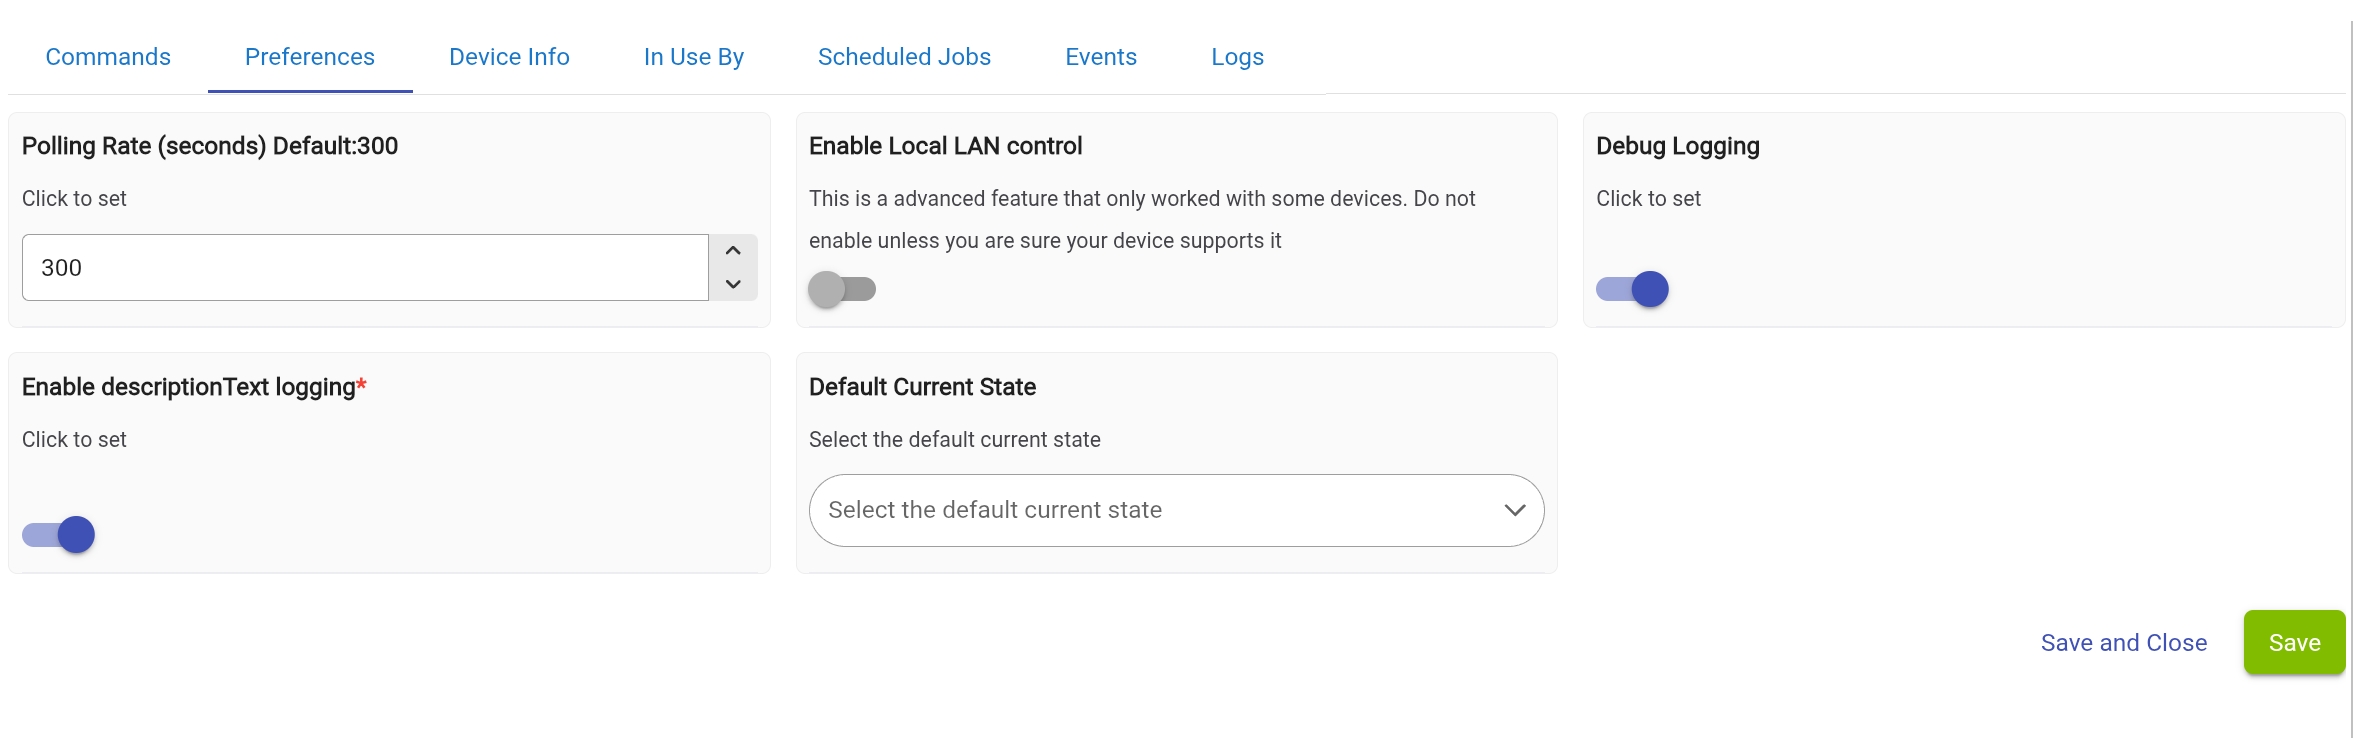Click the page's vertical scrollbar

tap(2349, 370)
